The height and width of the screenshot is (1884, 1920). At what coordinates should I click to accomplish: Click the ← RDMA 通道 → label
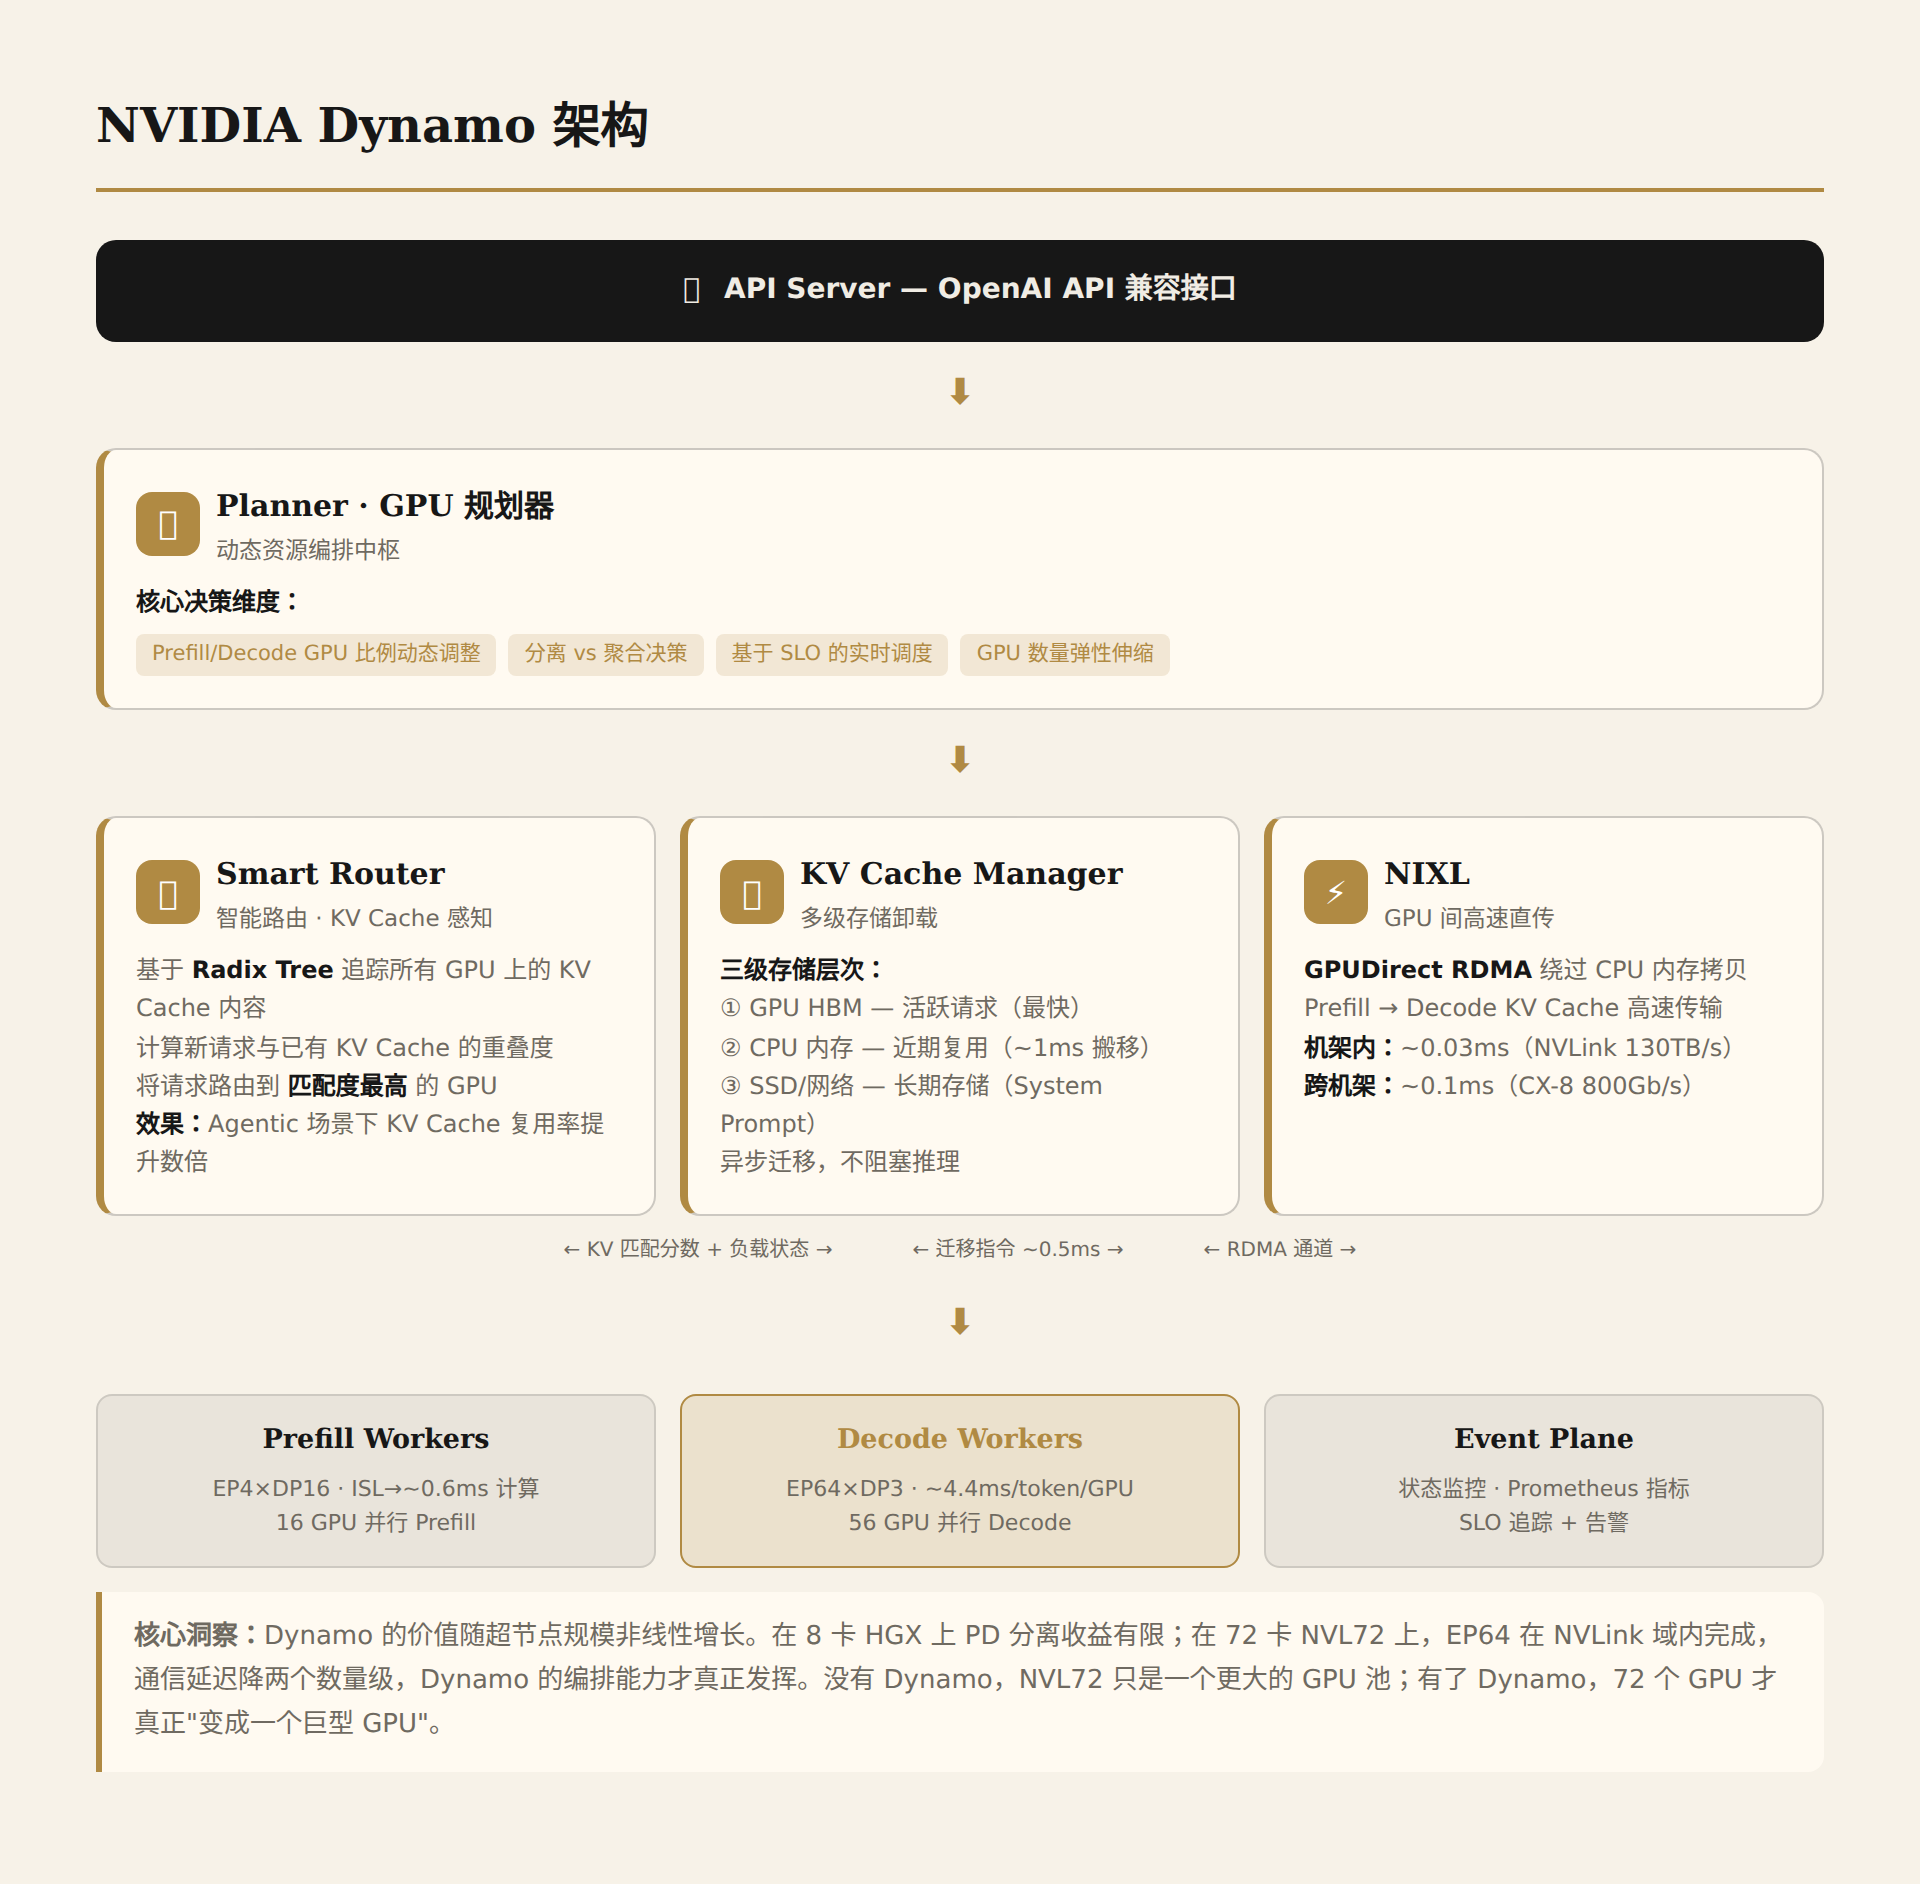click(1280, 1249)
